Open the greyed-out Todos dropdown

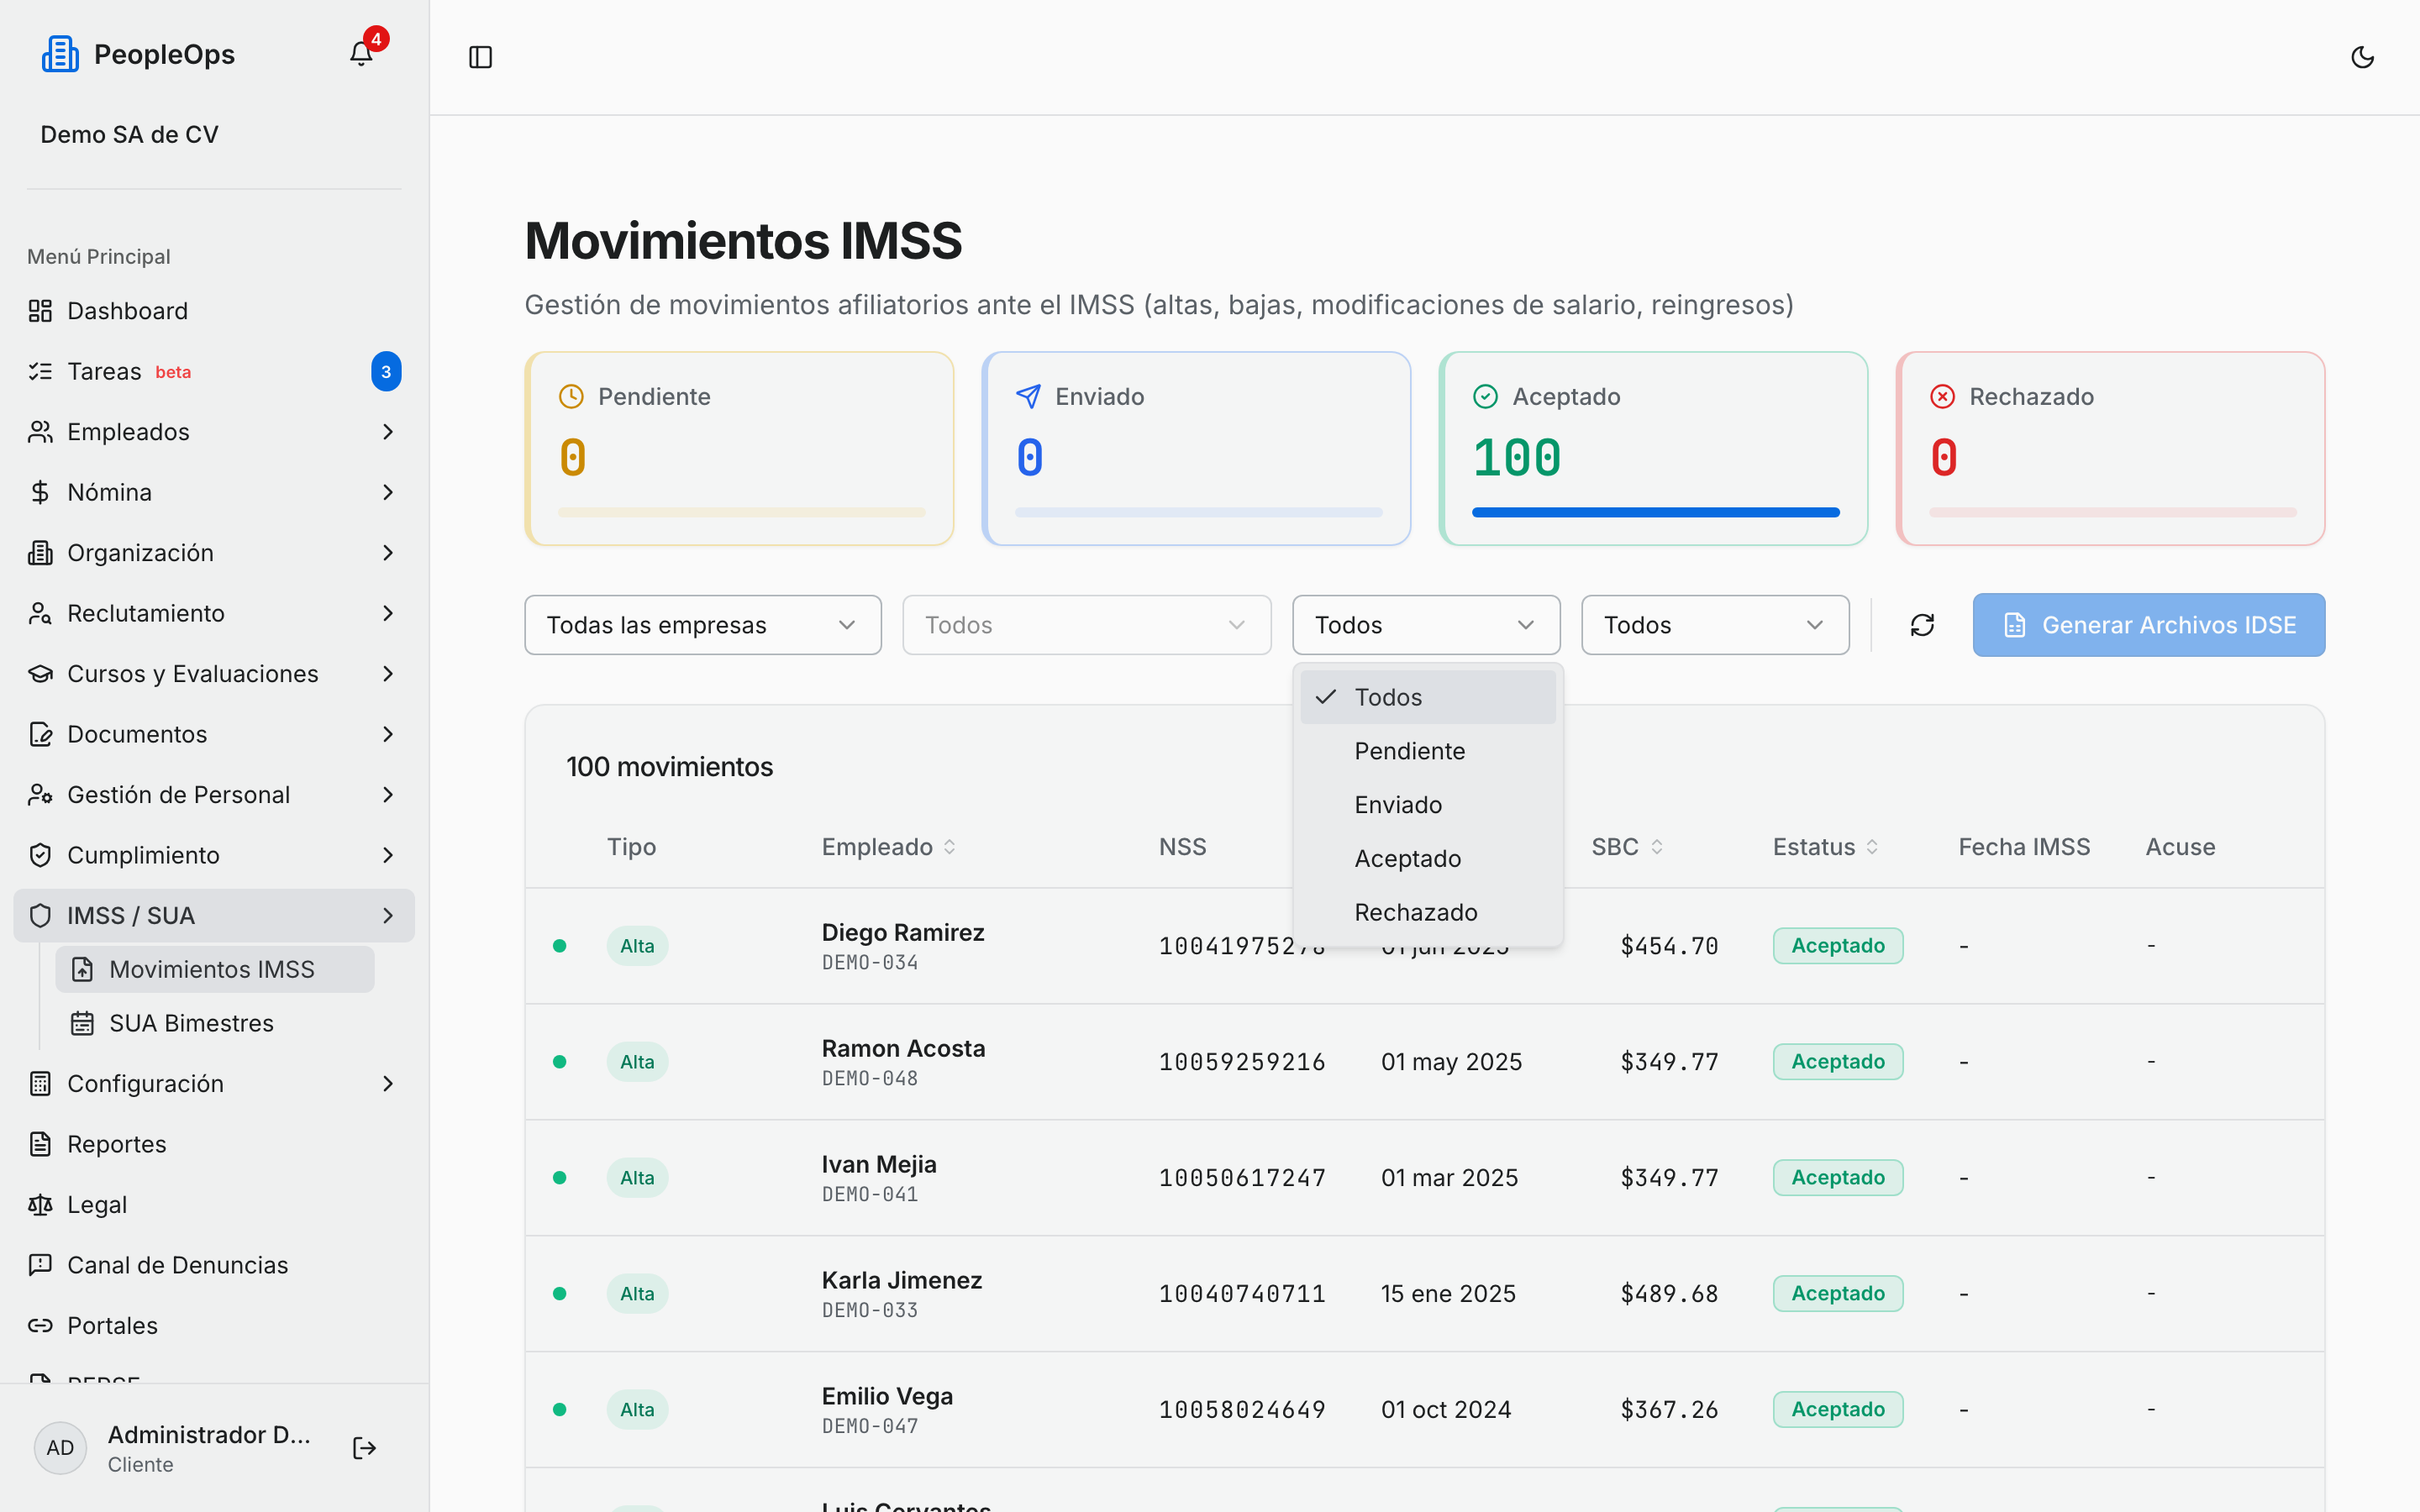click(x=1086, y=625)
